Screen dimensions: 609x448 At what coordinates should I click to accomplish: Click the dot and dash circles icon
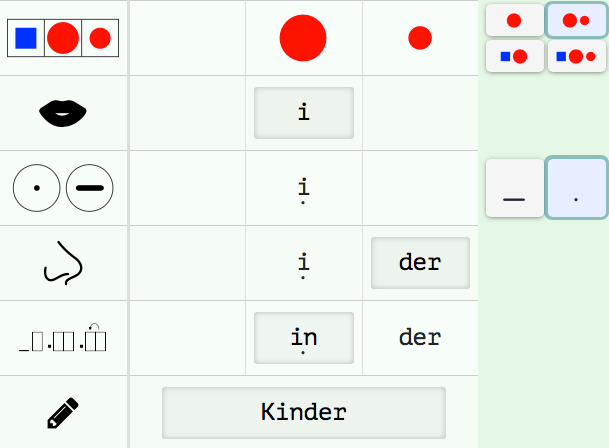coord(63,188)
